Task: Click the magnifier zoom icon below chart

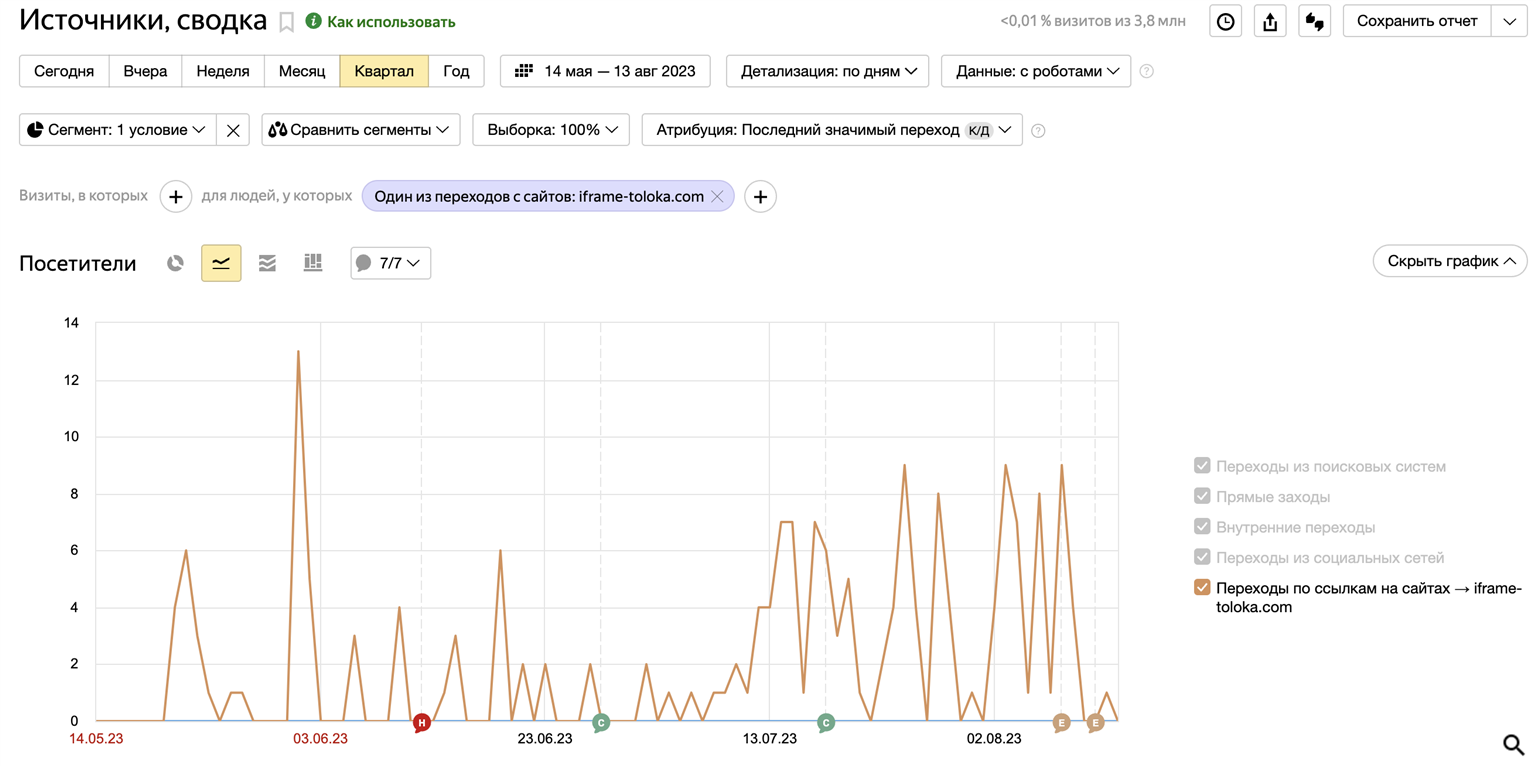Action: [1514, 744]
